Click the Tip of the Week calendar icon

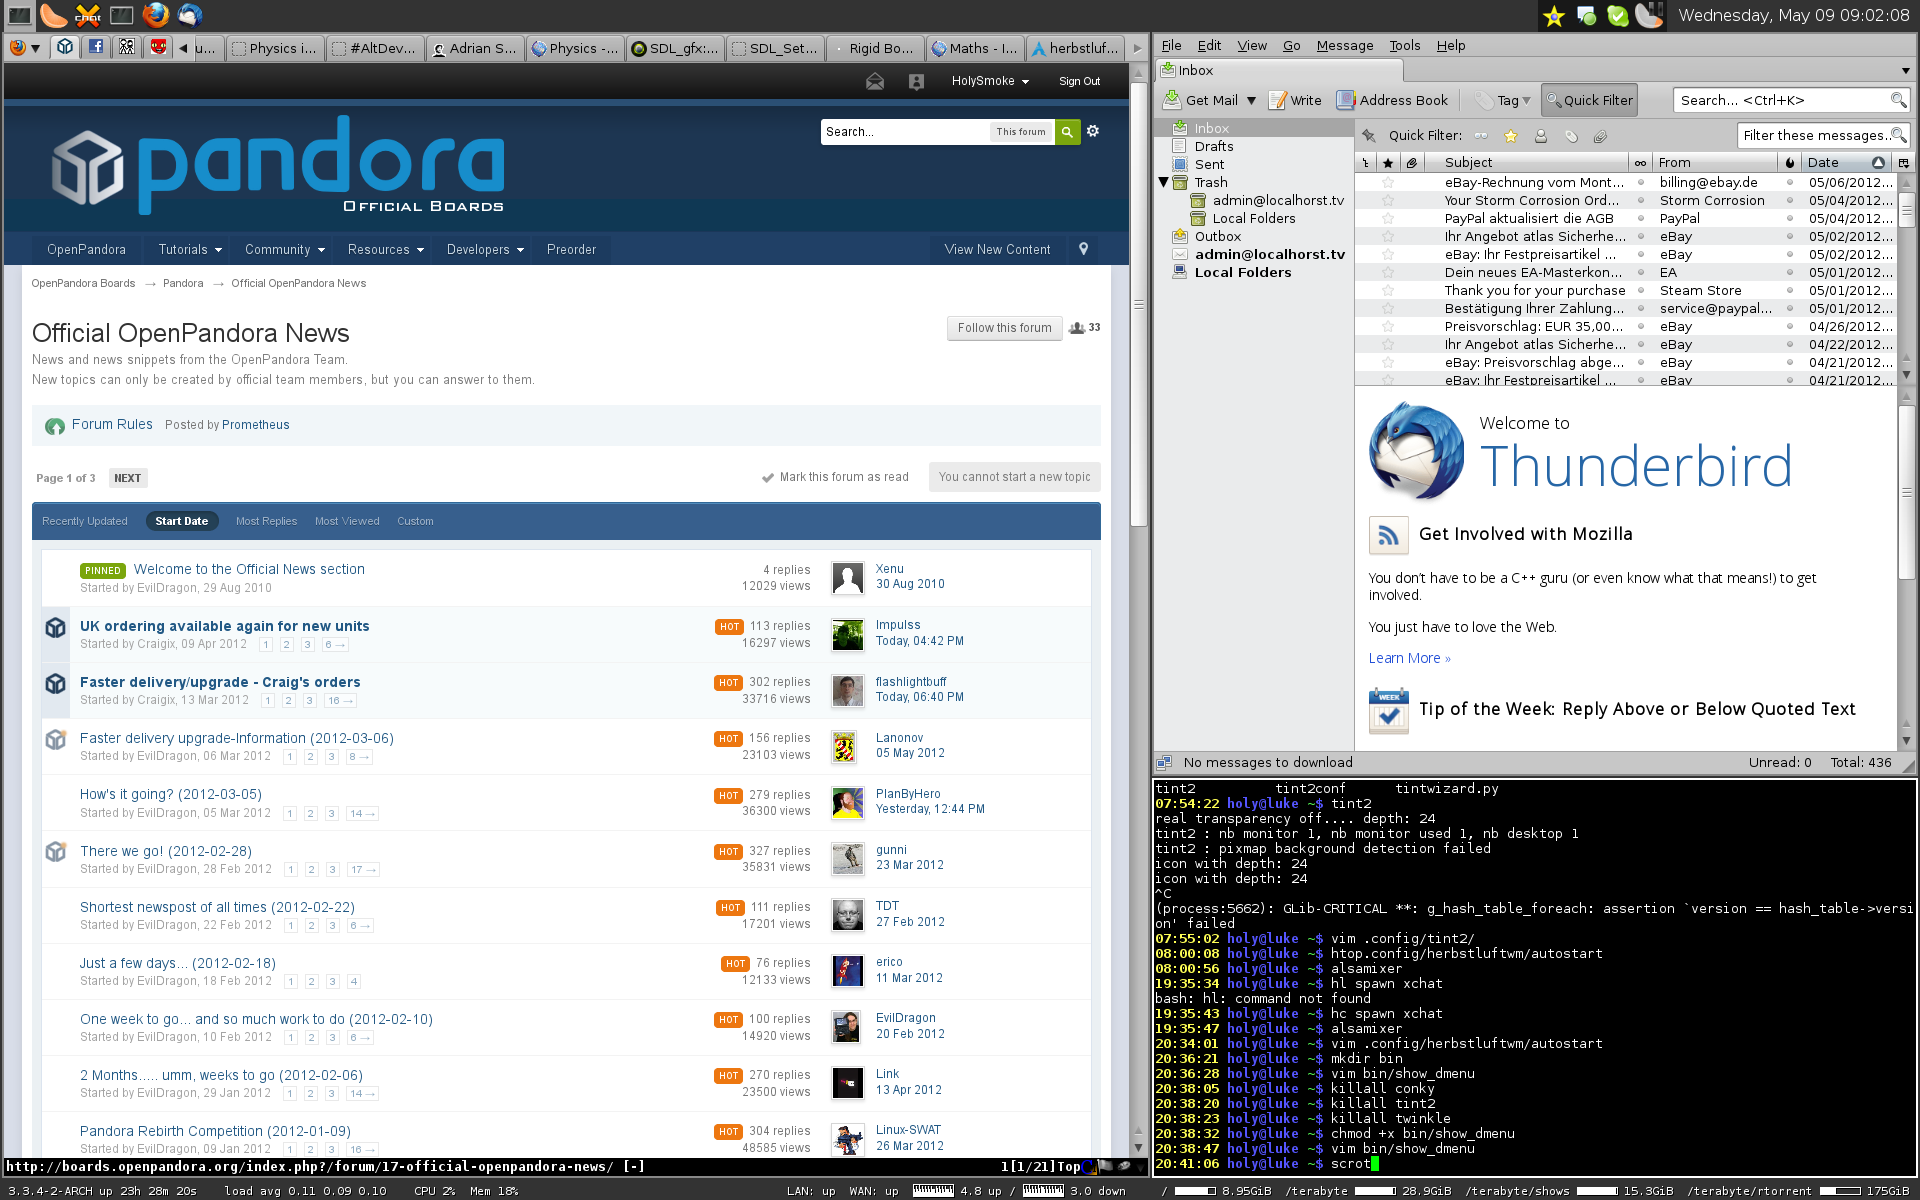1388,710
